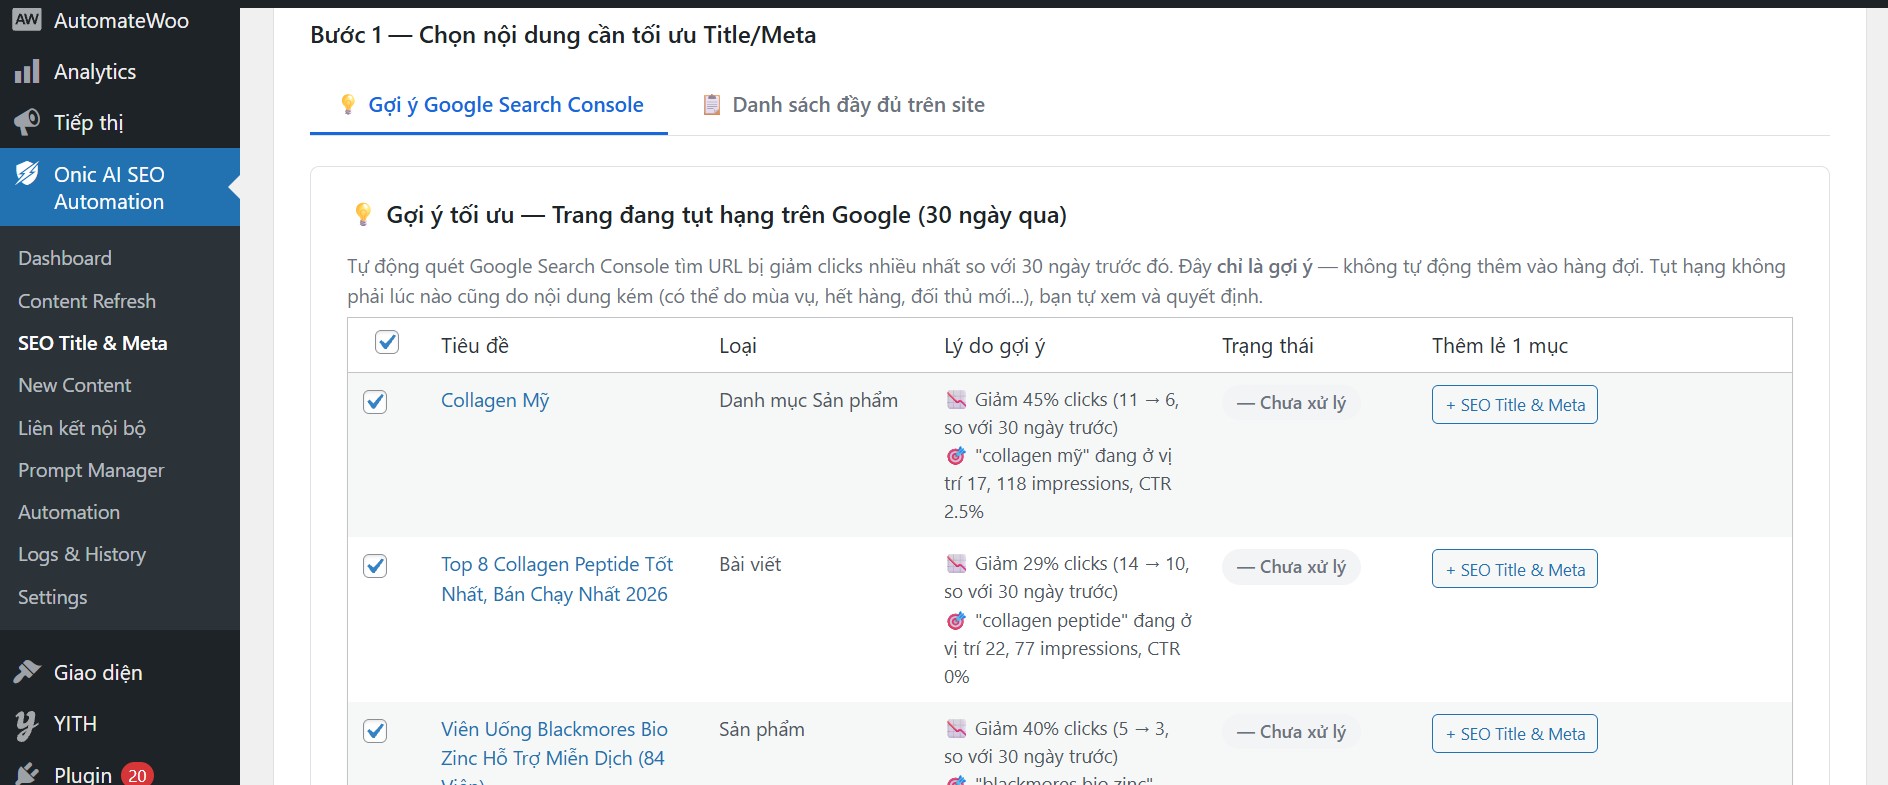Open Viên Uống Blackmores Bio Zinc product link
This screenshot has width=1888, height=785.
(554, 756)
